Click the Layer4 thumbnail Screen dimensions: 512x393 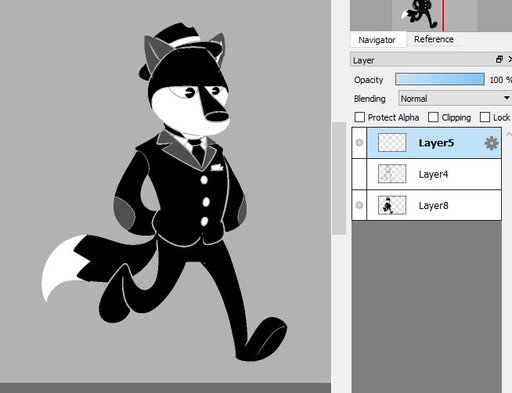coord(392,174)
